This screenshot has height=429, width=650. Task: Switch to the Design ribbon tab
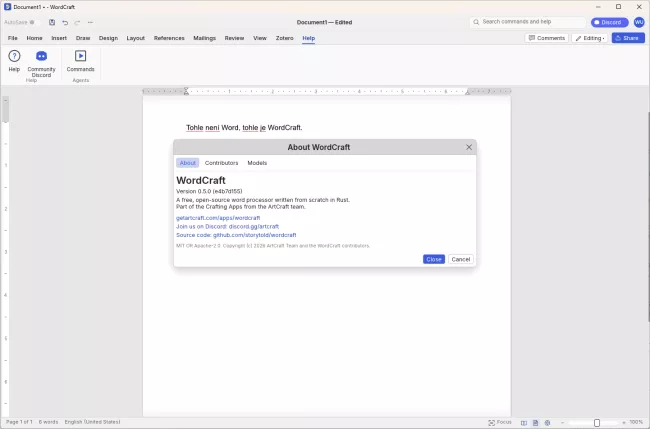108,38
